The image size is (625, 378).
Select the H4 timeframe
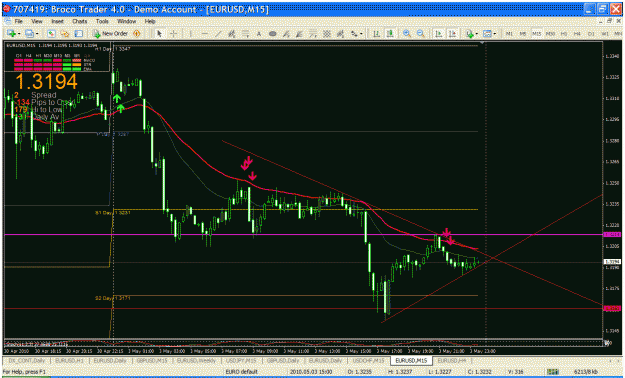[577, 34]
